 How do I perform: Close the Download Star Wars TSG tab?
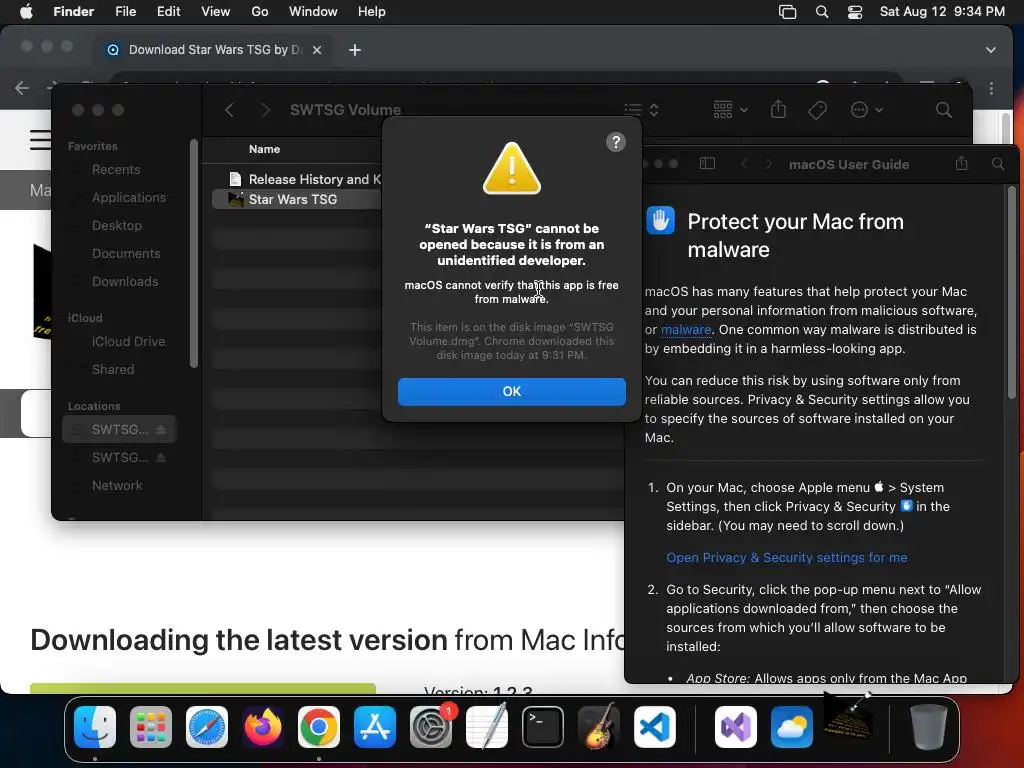pos(317,50)
